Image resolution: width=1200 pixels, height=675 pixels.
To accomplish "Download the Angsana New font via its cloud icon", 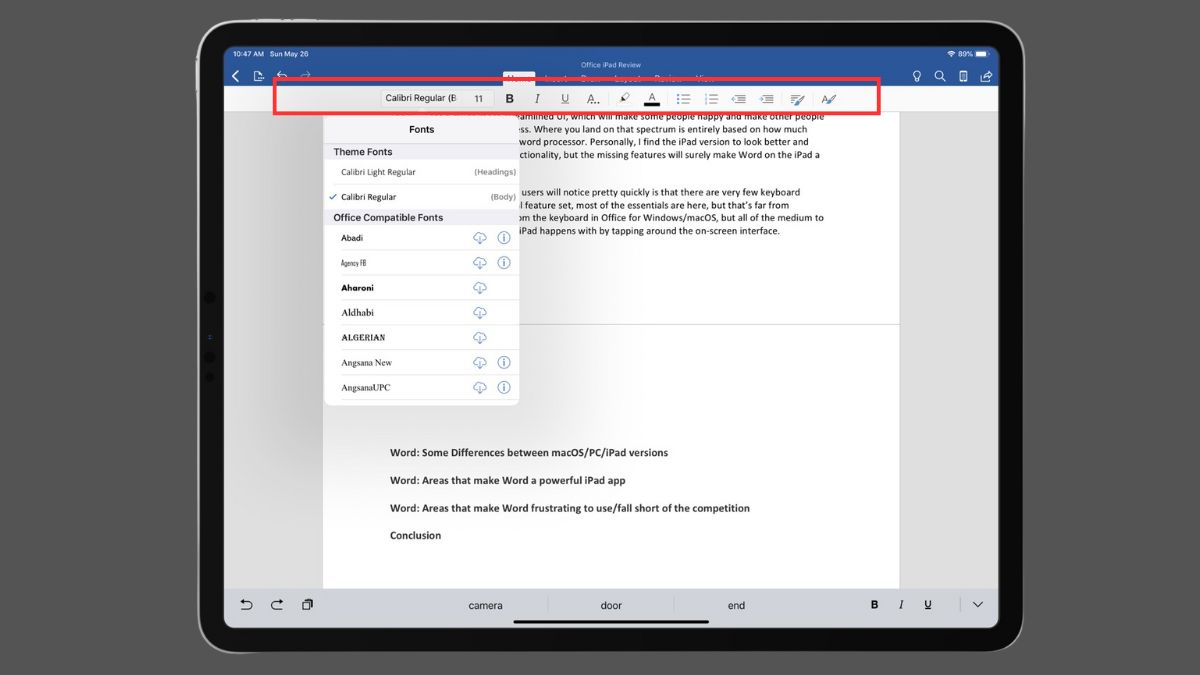I will 480,363.
